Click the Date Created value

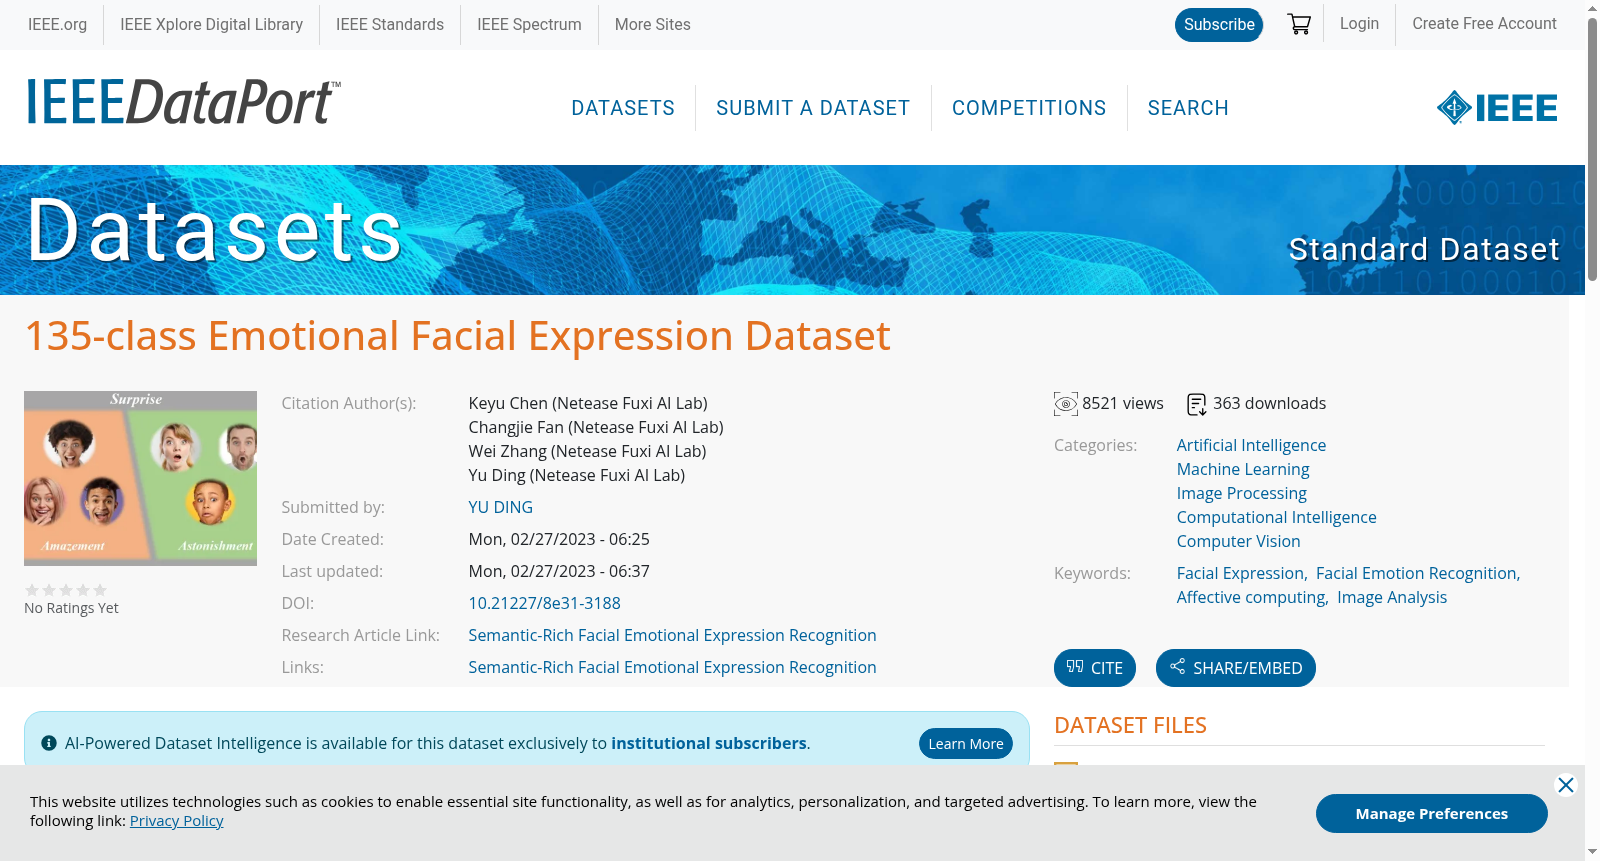(x=559, y=539)
